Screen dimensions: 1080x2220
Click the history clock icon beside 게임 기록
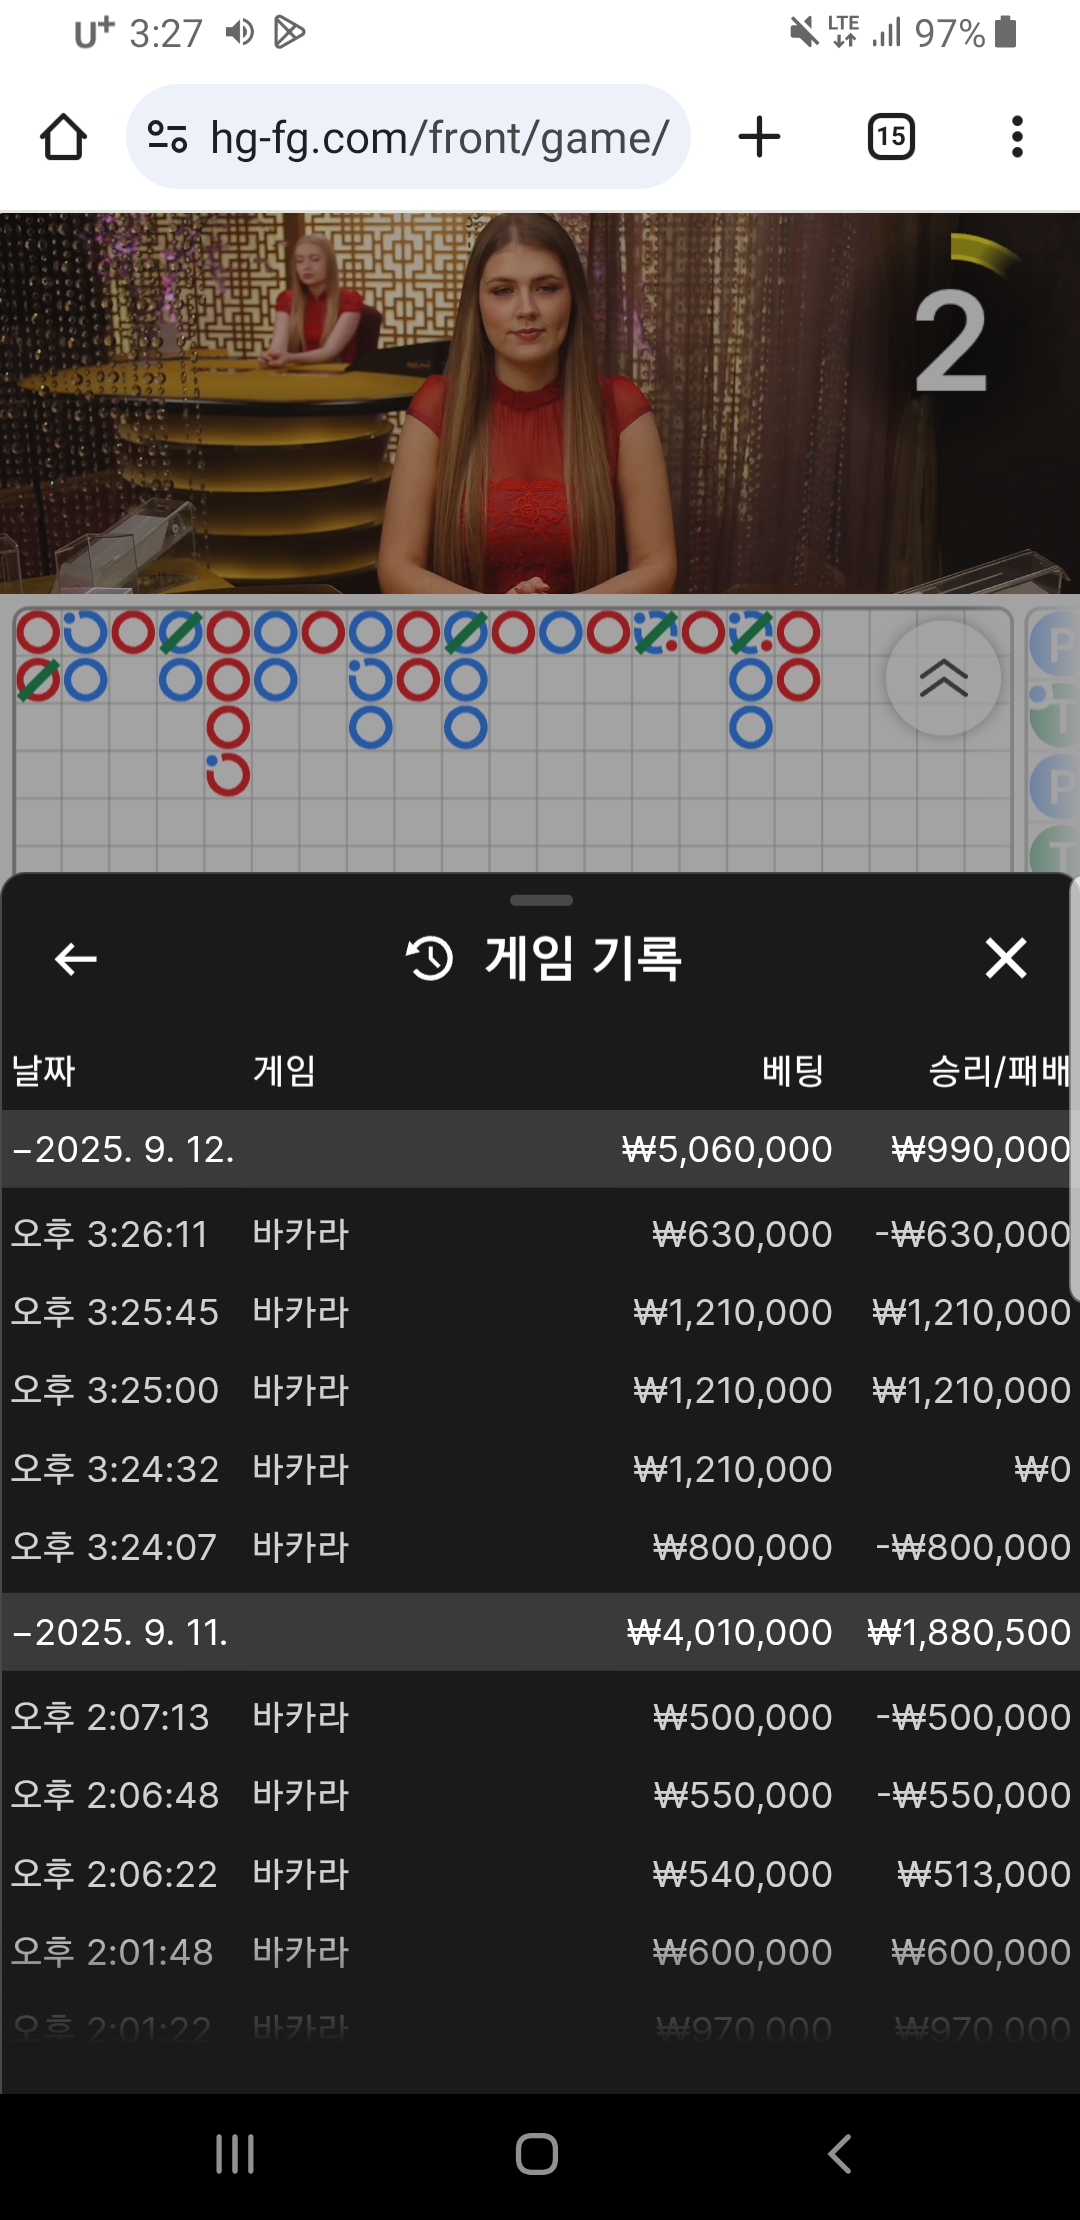point(429,958)
